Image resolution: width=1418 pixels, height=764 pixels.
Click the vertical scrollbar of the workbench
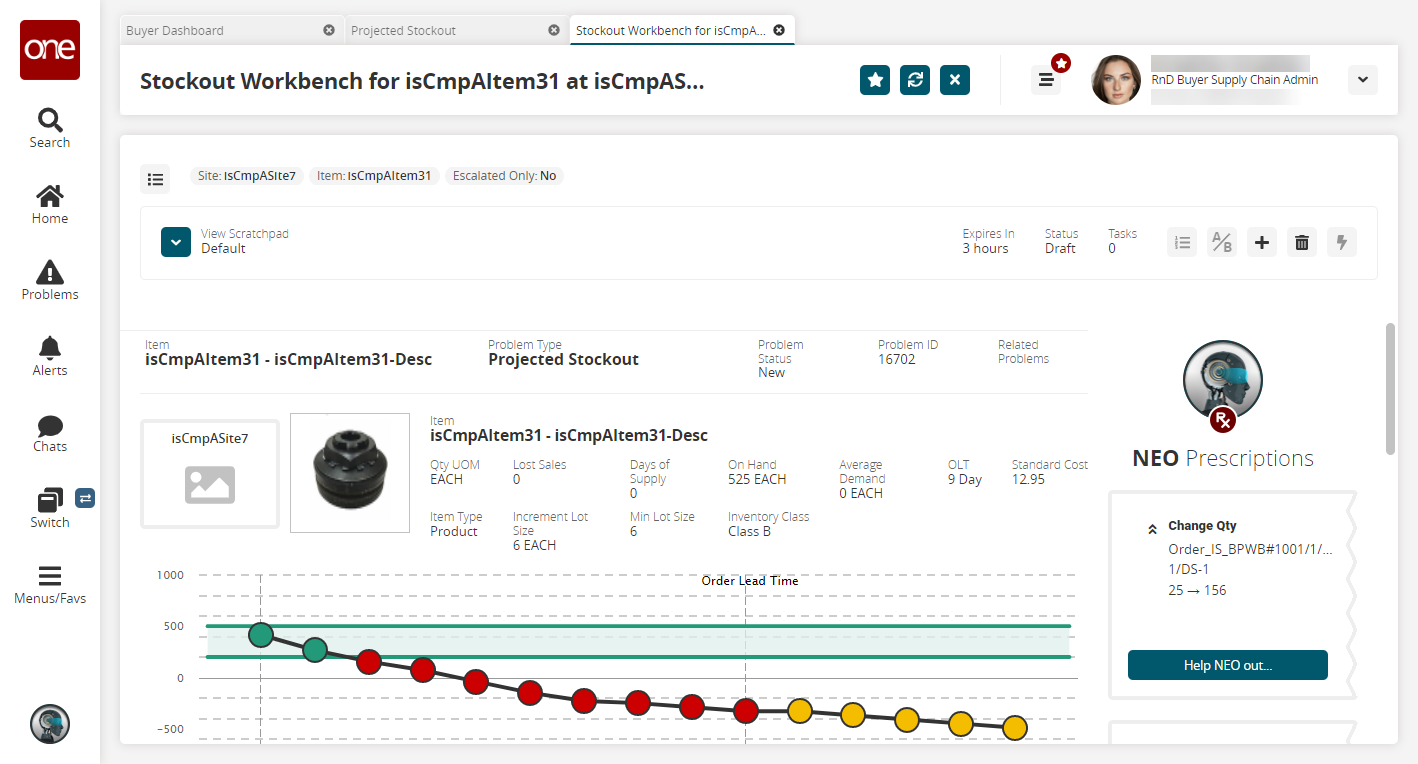1390,388
